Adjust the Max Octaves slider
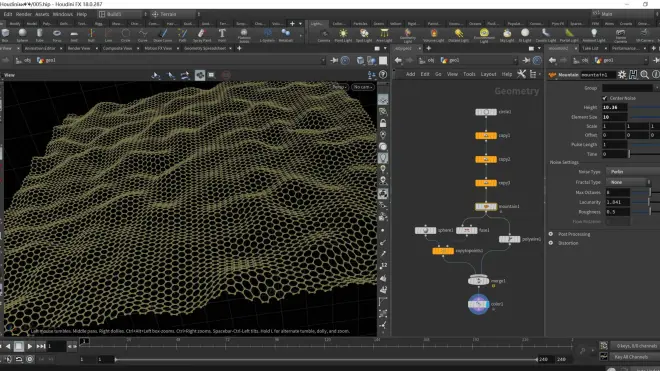Viewport: 660px width, 371px height. click(645, 192)
